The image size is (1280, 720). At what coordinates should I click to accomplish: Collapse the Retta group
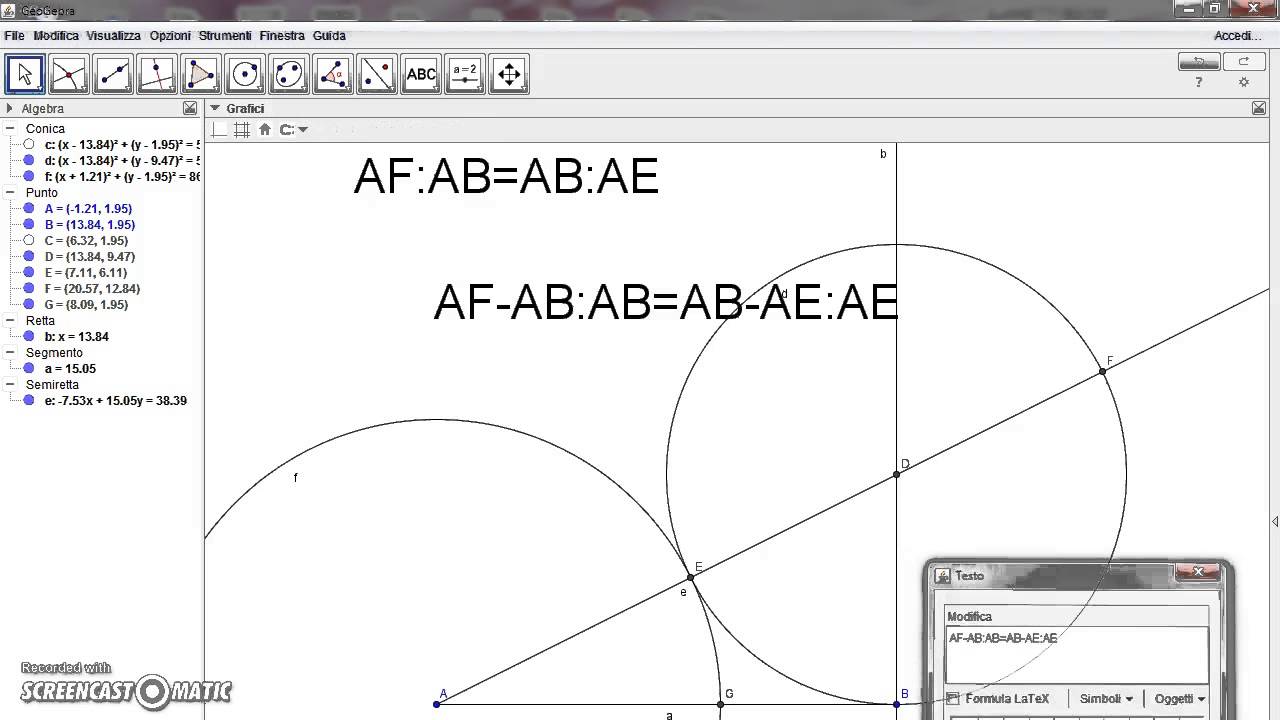(x=10, y=320)
